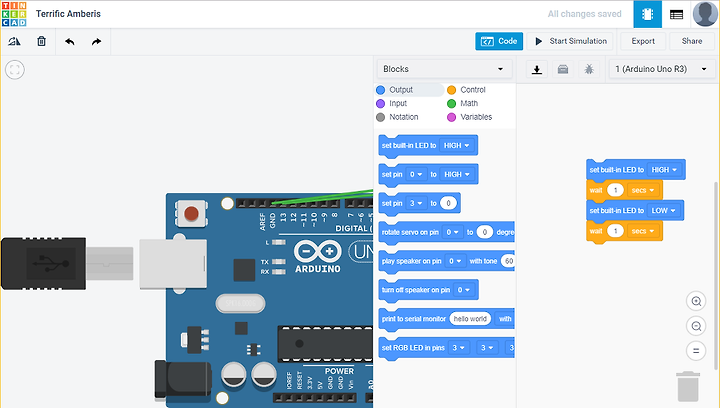Screen dimensions: 720x408
Task: Redo the last action
Action: (96, 42)
